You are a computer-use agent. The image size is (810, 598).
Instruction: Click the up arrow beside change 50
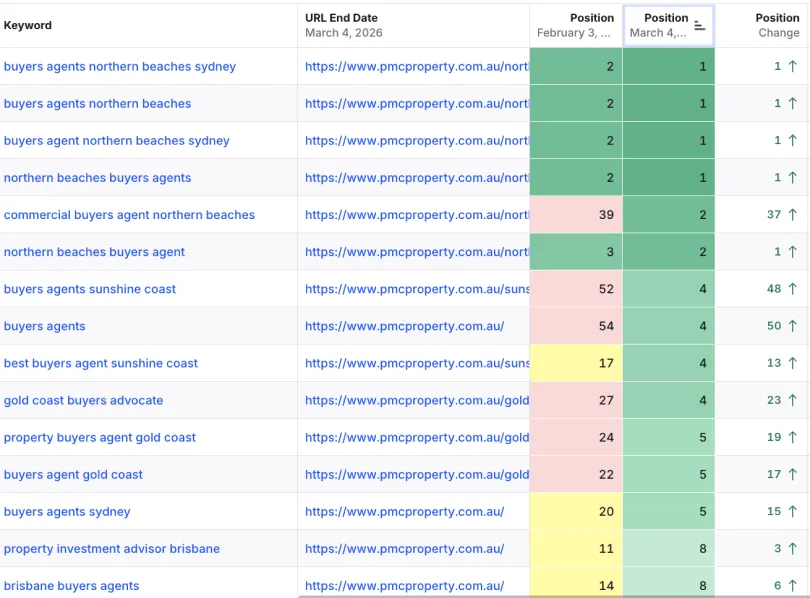[x=792, y=326]
